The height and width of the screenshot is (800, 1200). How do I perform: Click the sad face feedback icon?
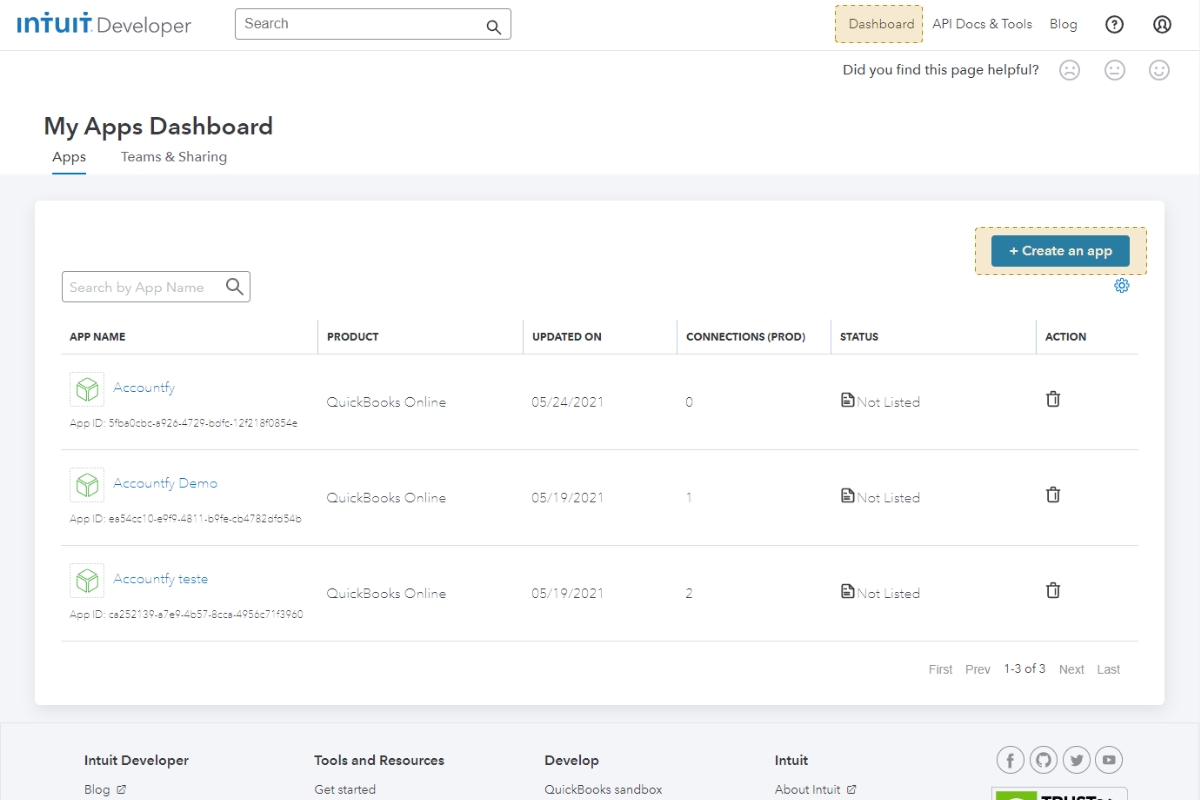pos(1070,70)
